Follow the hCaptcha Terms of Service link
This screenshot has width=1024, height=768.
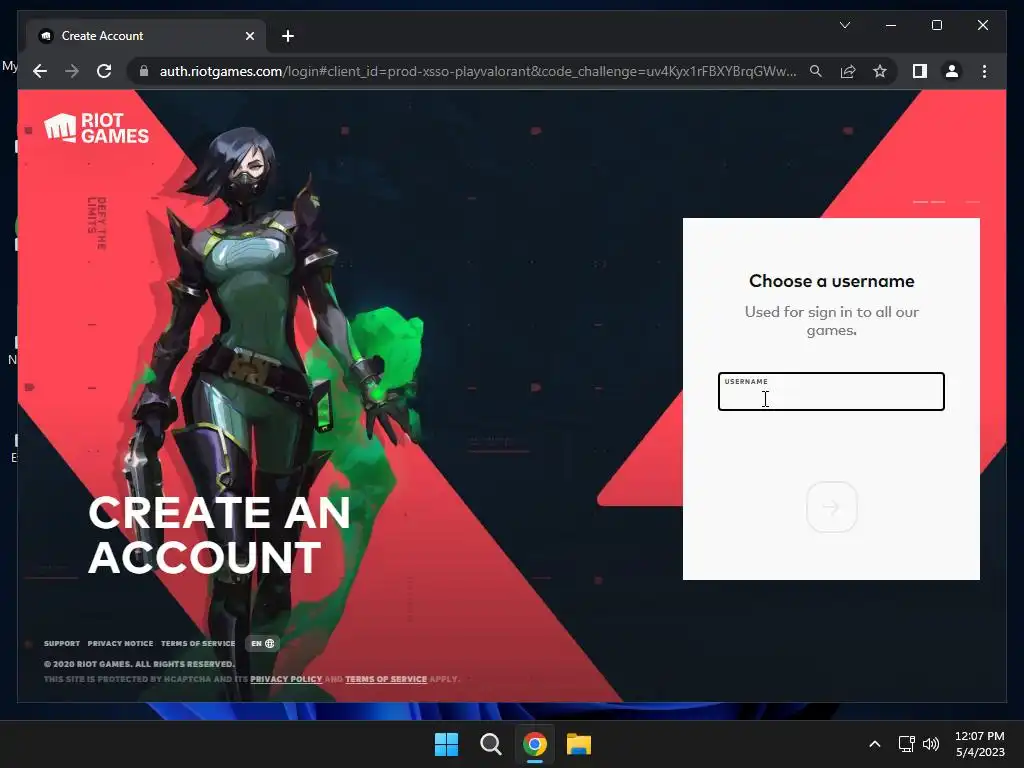pos(386,679)
